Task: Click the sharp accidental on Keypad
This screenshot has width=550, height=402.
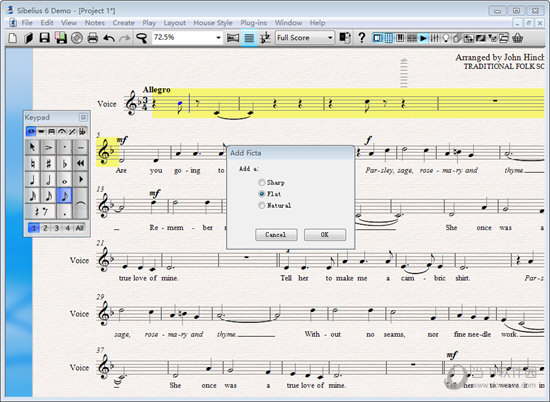Action: coord(48,163)
